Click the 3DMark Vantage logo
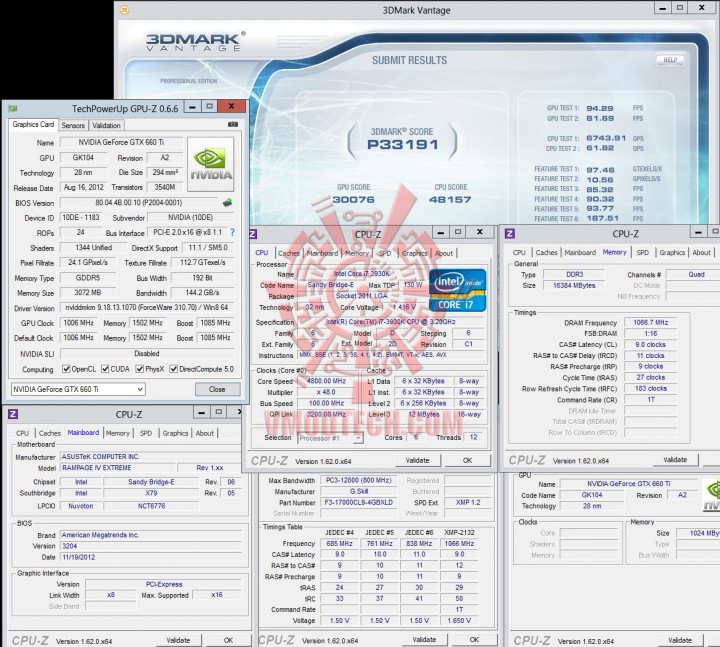The image size is (720, 647). click(x=195, y=41)
